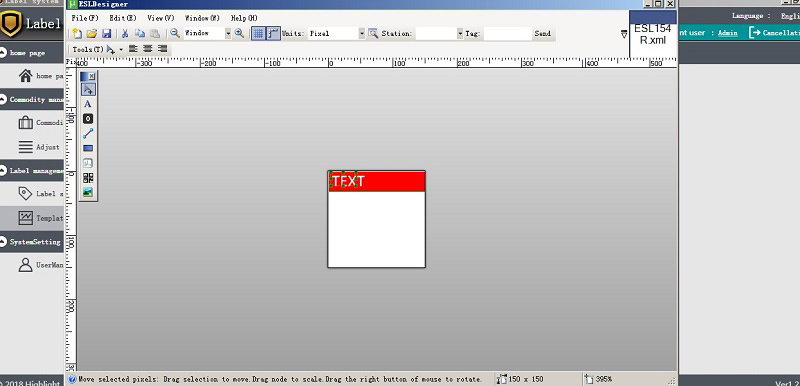Open the Station dropdown
This screenshot has height=386, width=800.
460,34
